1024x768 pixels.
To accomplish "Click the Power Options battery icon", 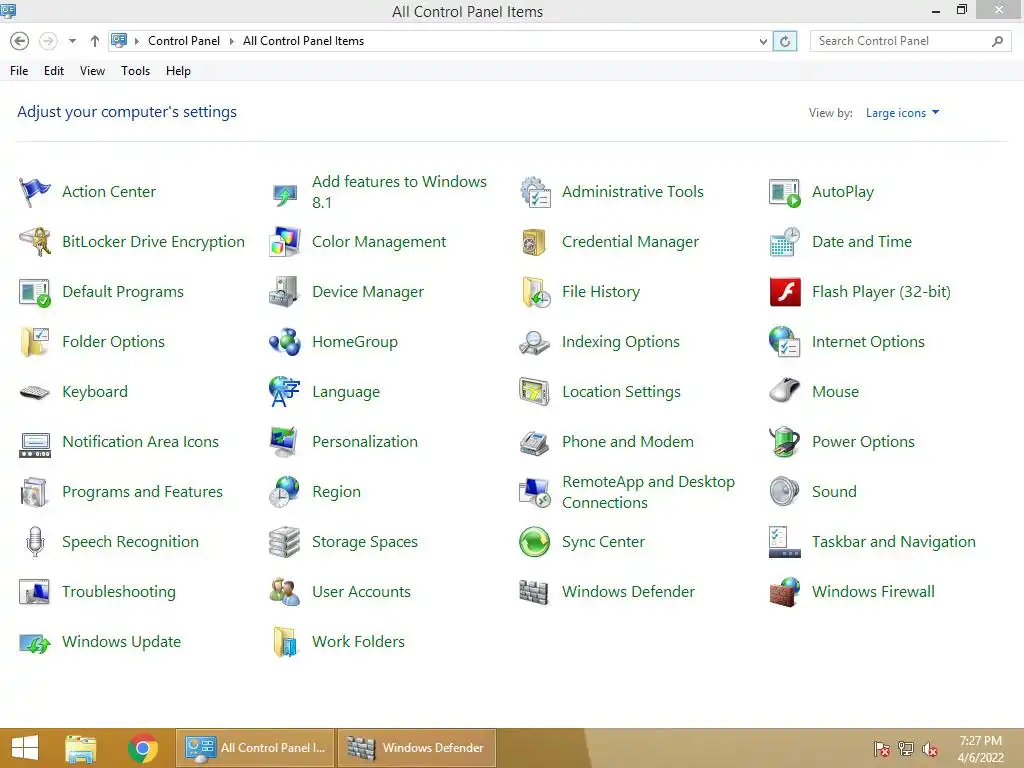I will 785,442.
